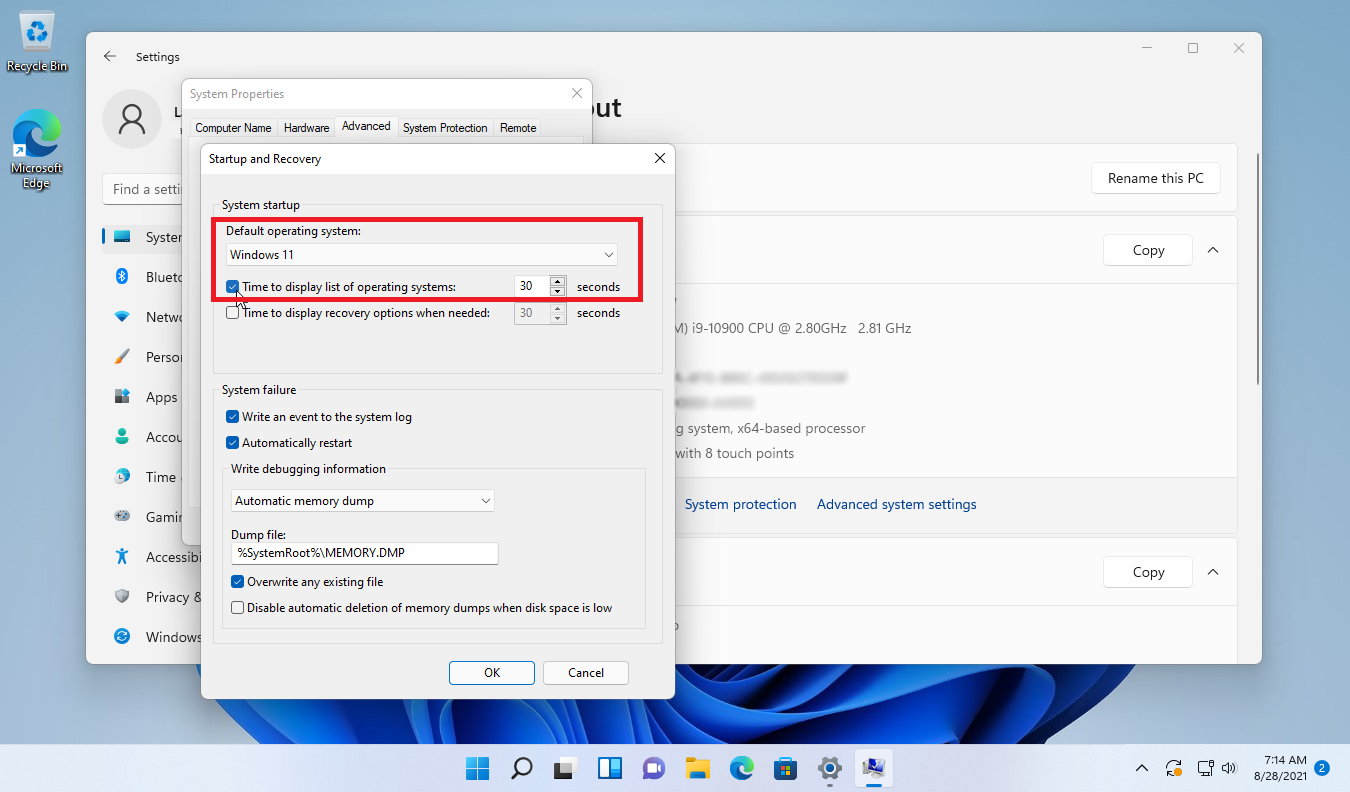1350x792 pixels.
Task: Switch to Remote tab
Action: (x=518, y=128)
